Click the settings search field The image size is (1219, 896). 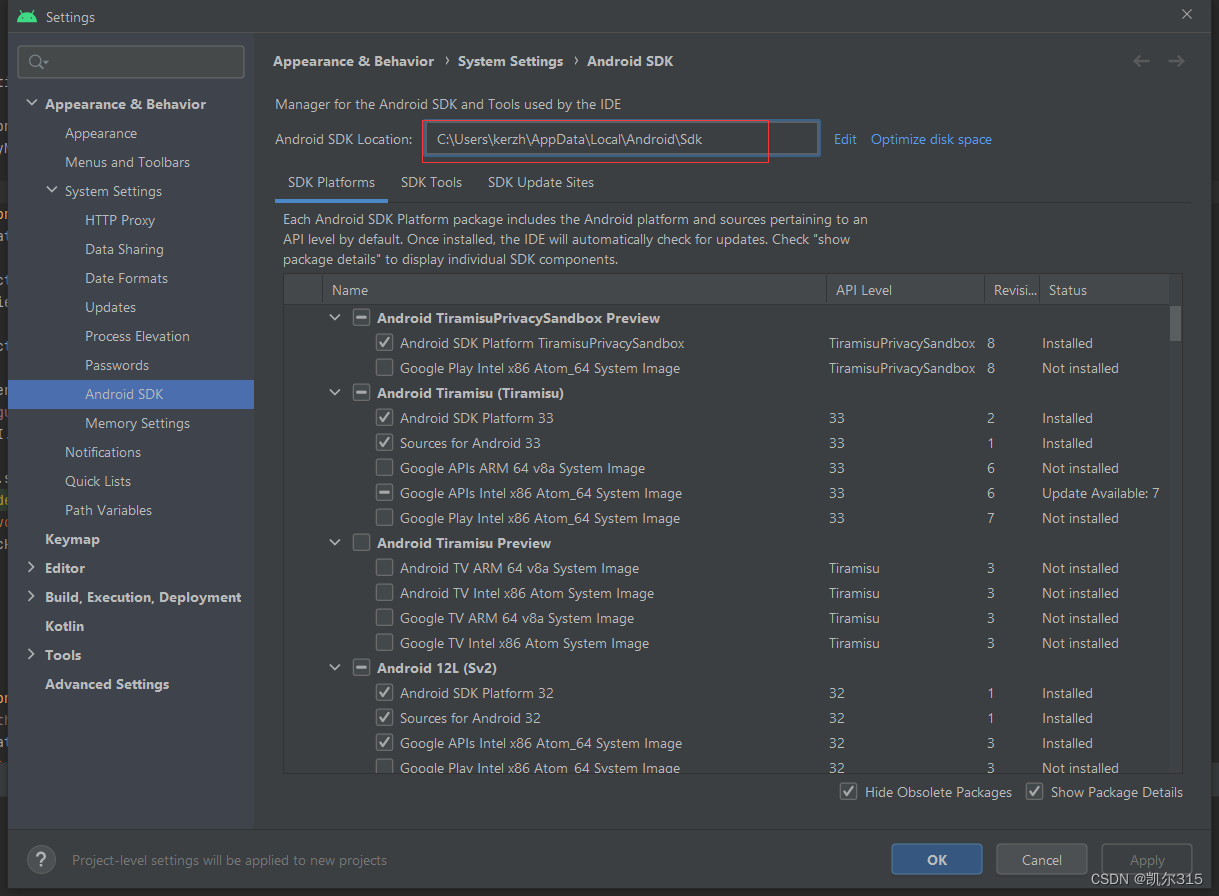tap(131, 62)
